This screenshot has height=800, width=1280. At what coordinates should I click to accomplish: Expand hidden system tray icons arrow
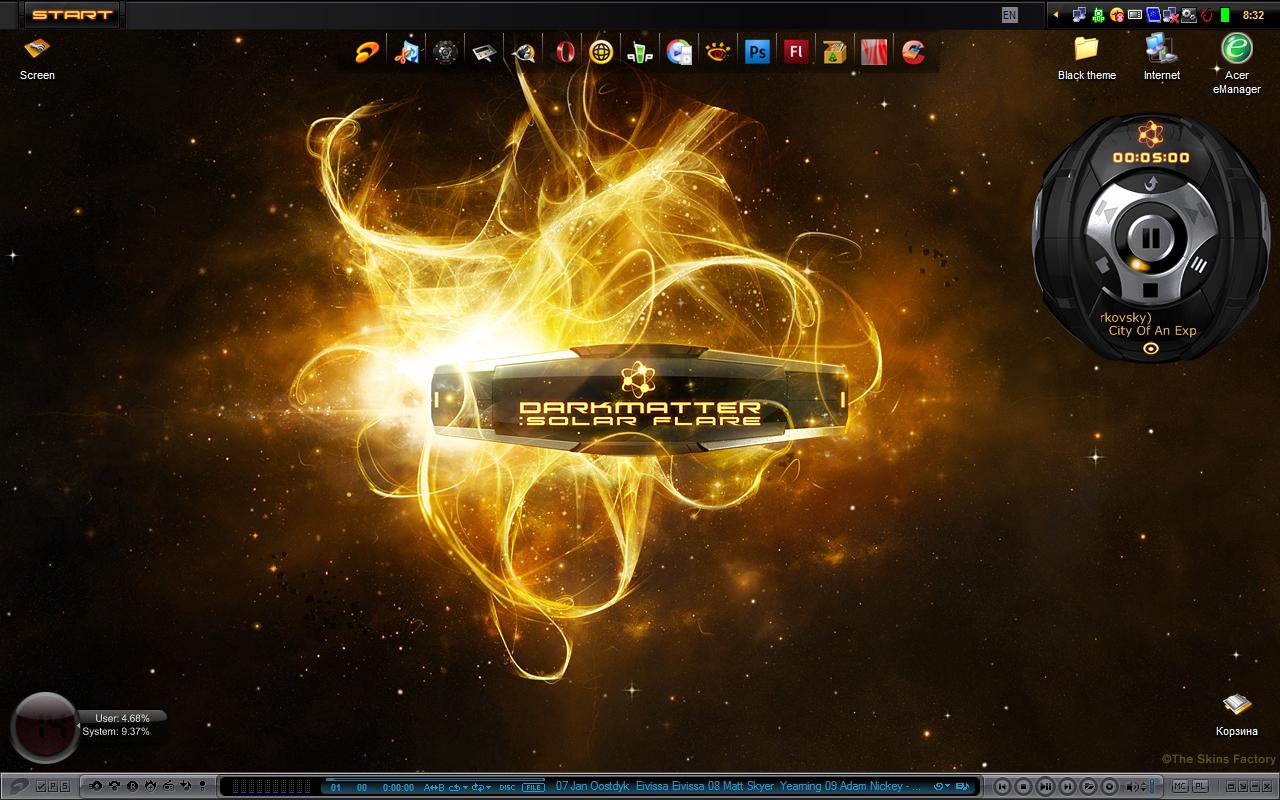[1056, 15]
